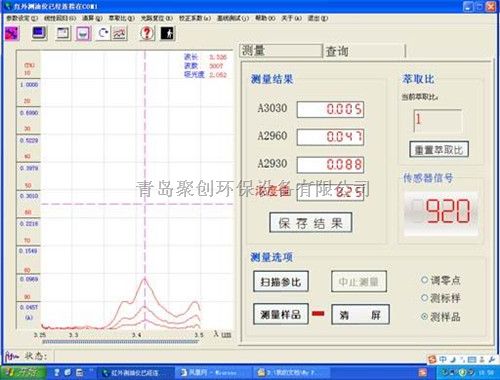Click the 吸光度 value readout on the chart

pyautogui.click(x=218, y=75)
